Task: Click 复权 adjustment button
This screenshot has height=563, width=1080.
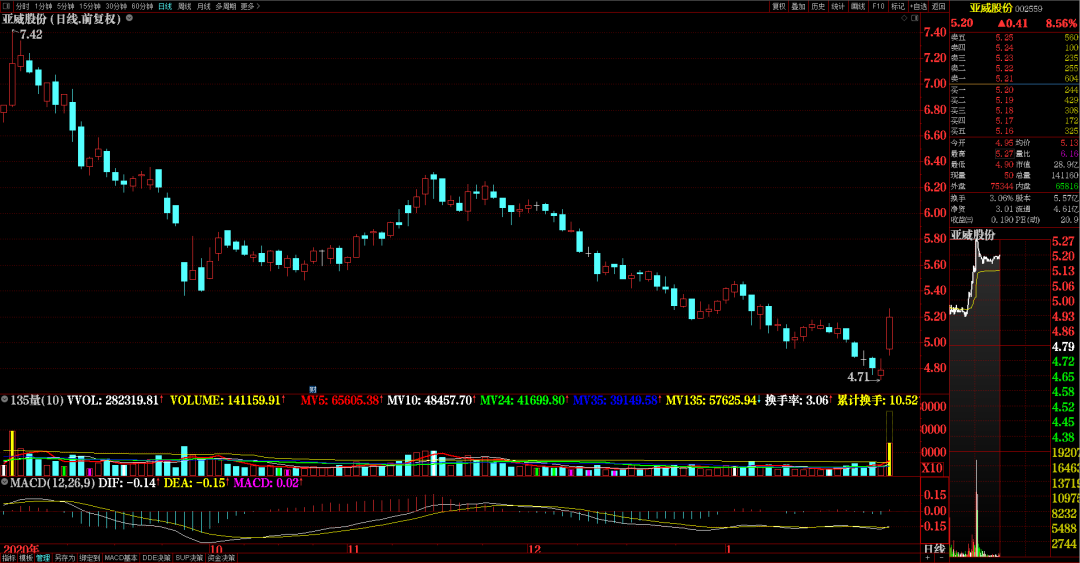Action: click(x=778, y=6)
